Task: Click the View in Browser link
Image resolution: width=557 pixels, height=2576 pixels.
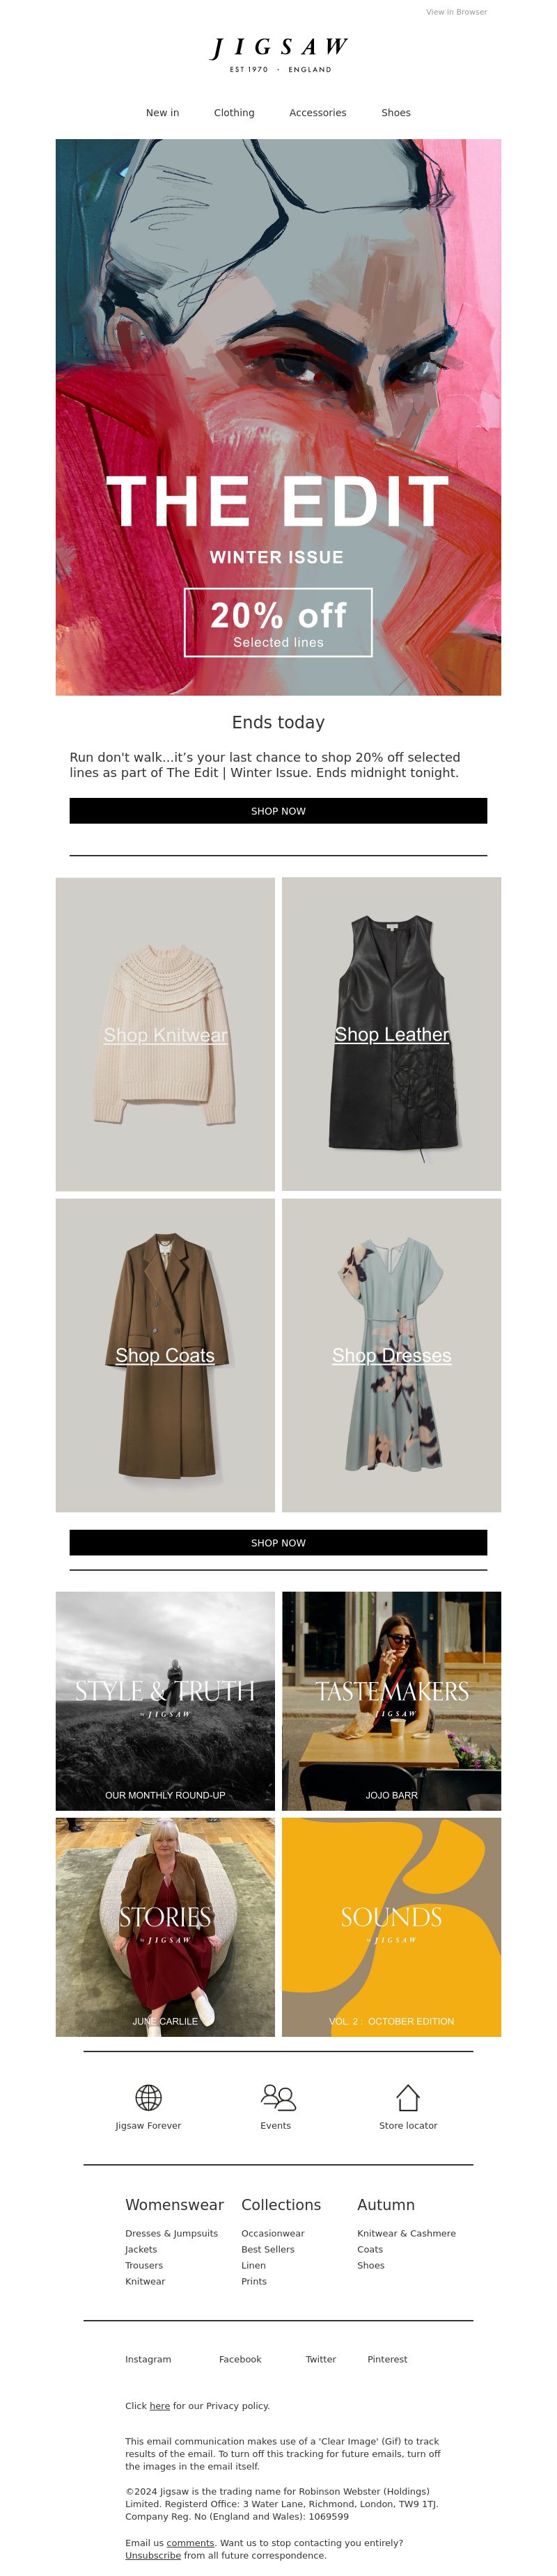Action: point(456,12)
